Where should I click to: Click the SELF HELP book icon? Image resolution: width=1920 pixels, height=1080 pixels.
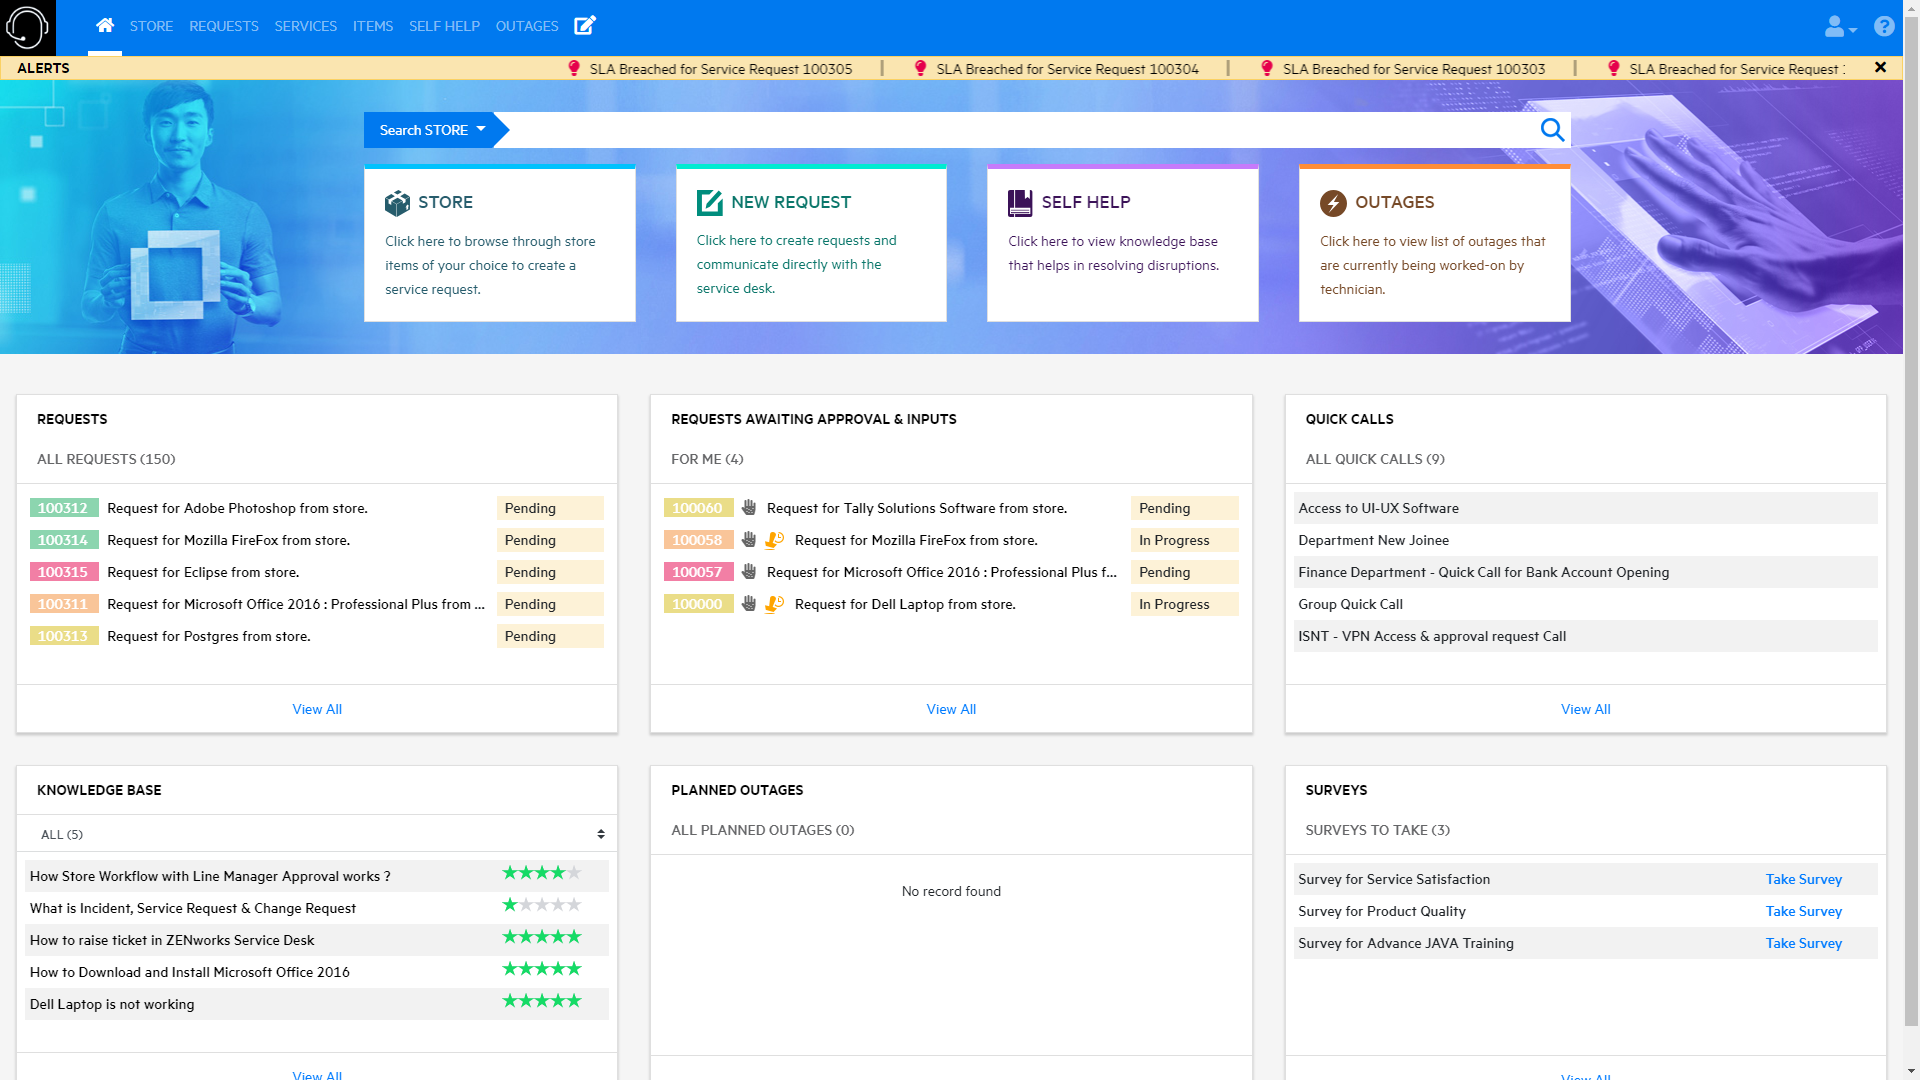(x=1020, y=203)
